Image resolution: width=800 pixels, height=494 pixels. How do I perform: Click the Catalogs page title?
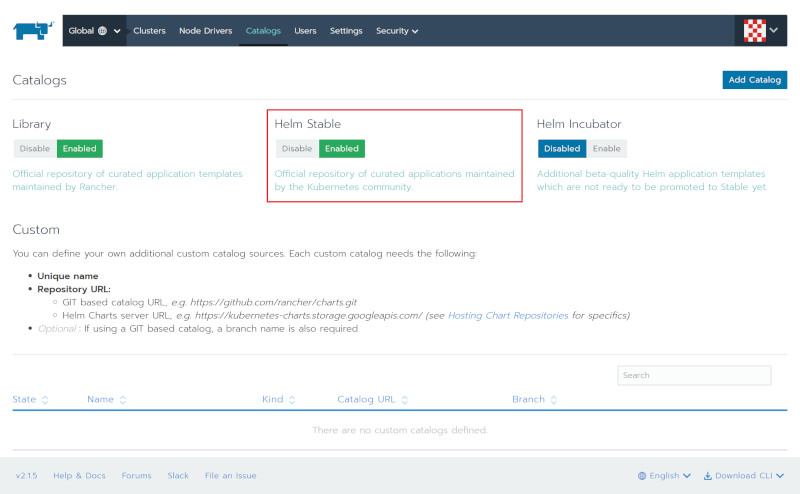coord(39,80)
